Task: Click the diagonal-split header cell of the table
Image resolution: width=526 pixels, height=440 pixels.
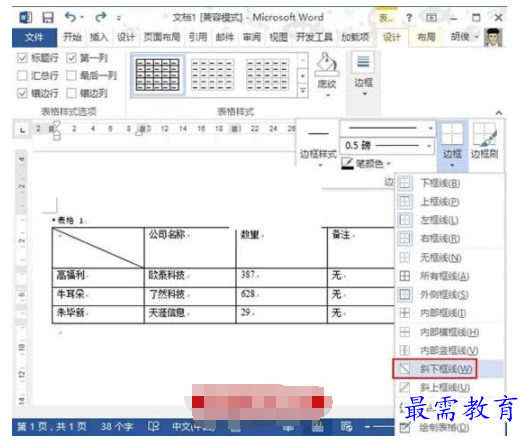Action: [x=98, y=248]
